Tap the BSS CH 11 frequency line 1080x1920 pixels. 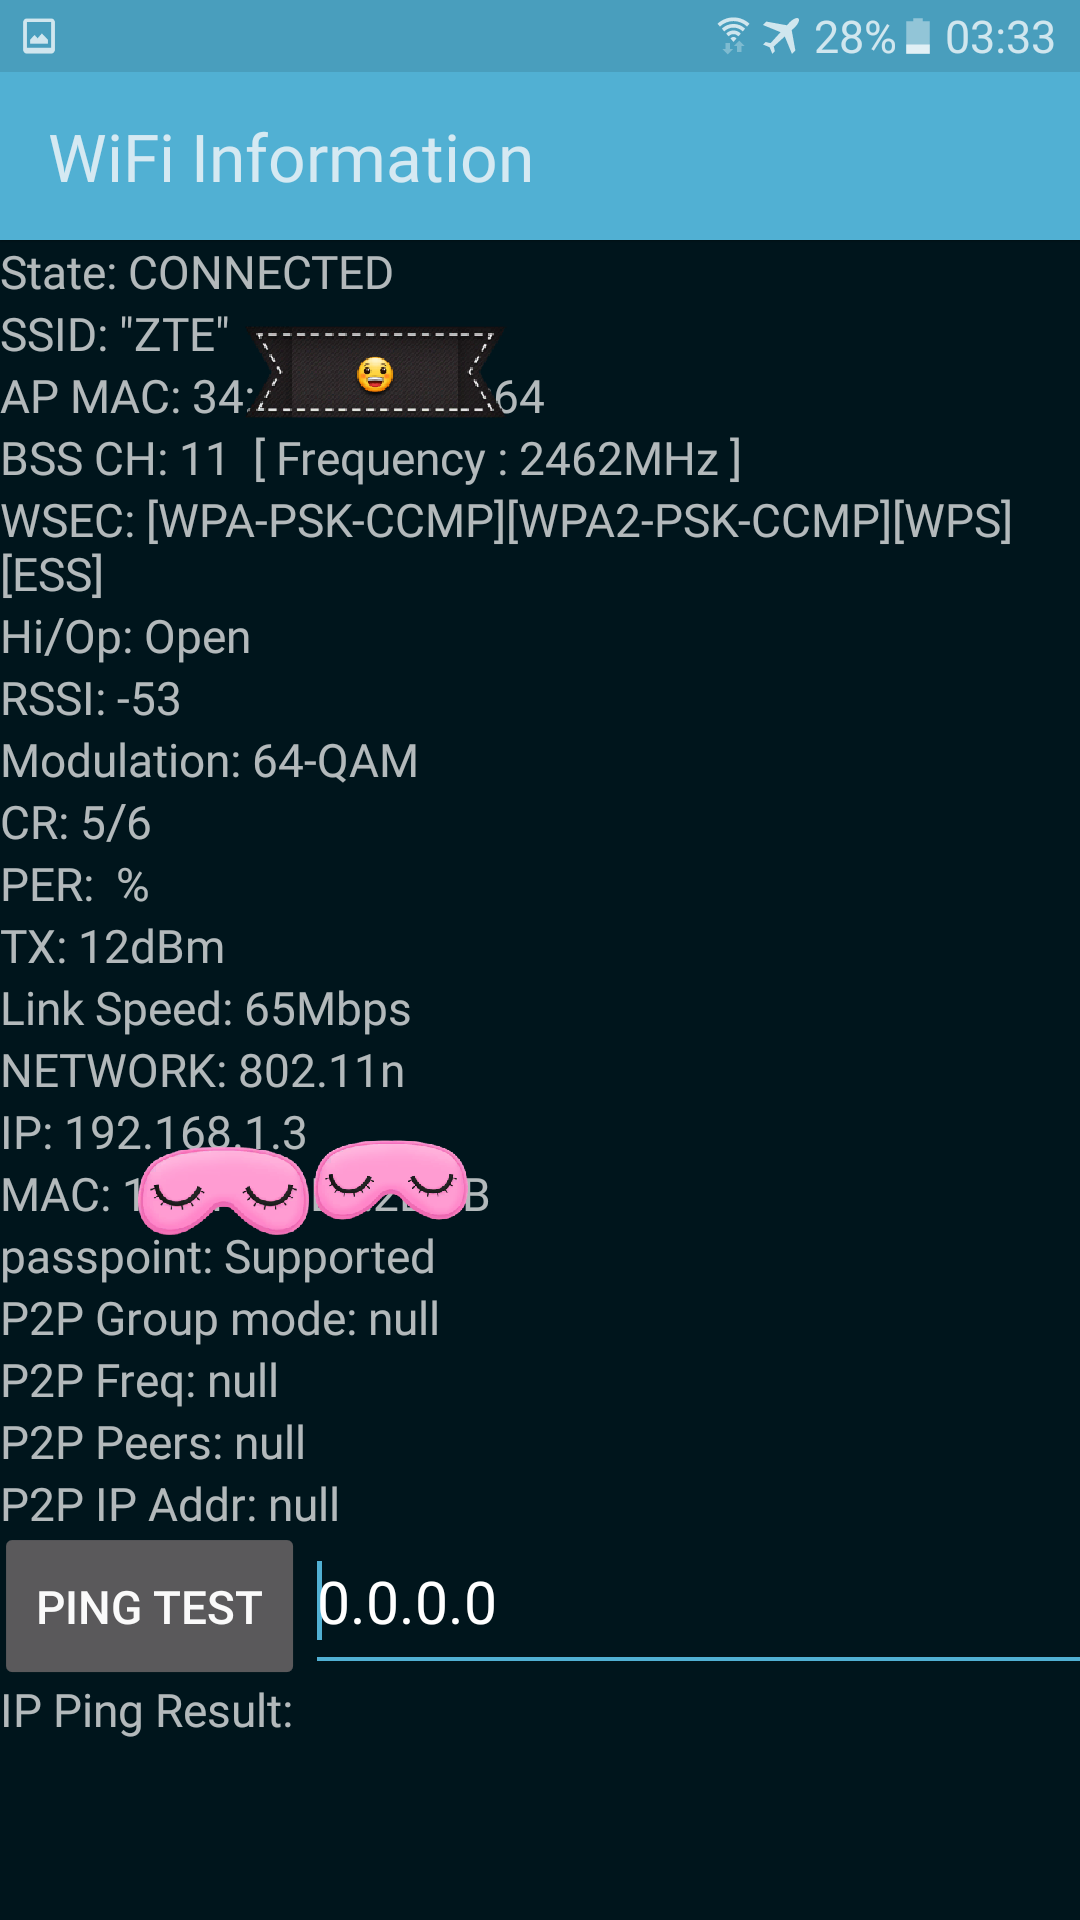coord(370,460)
